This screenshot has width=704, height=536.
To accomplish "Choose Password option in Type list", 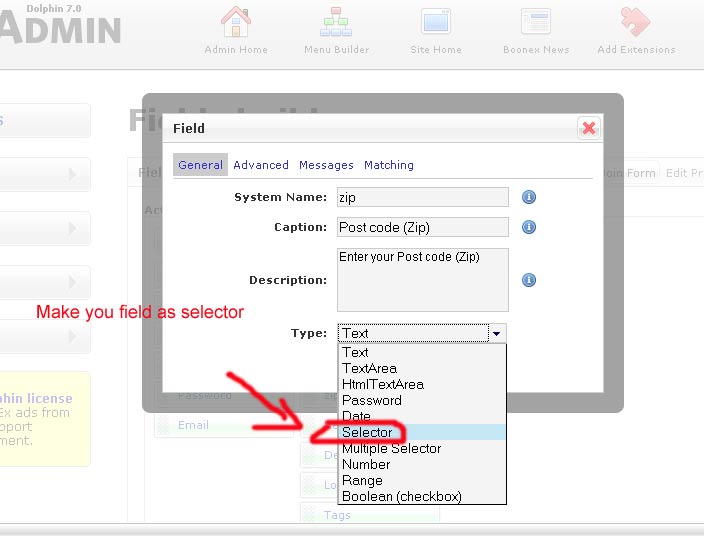I will tap(422, 400).
